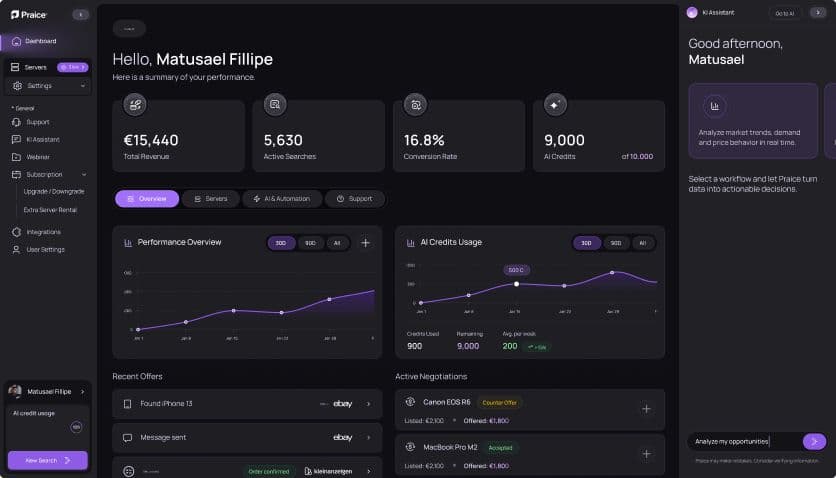Click the New Search button
Image resolution: width=836 pixels, height=478 pixels.
point(47,460)
